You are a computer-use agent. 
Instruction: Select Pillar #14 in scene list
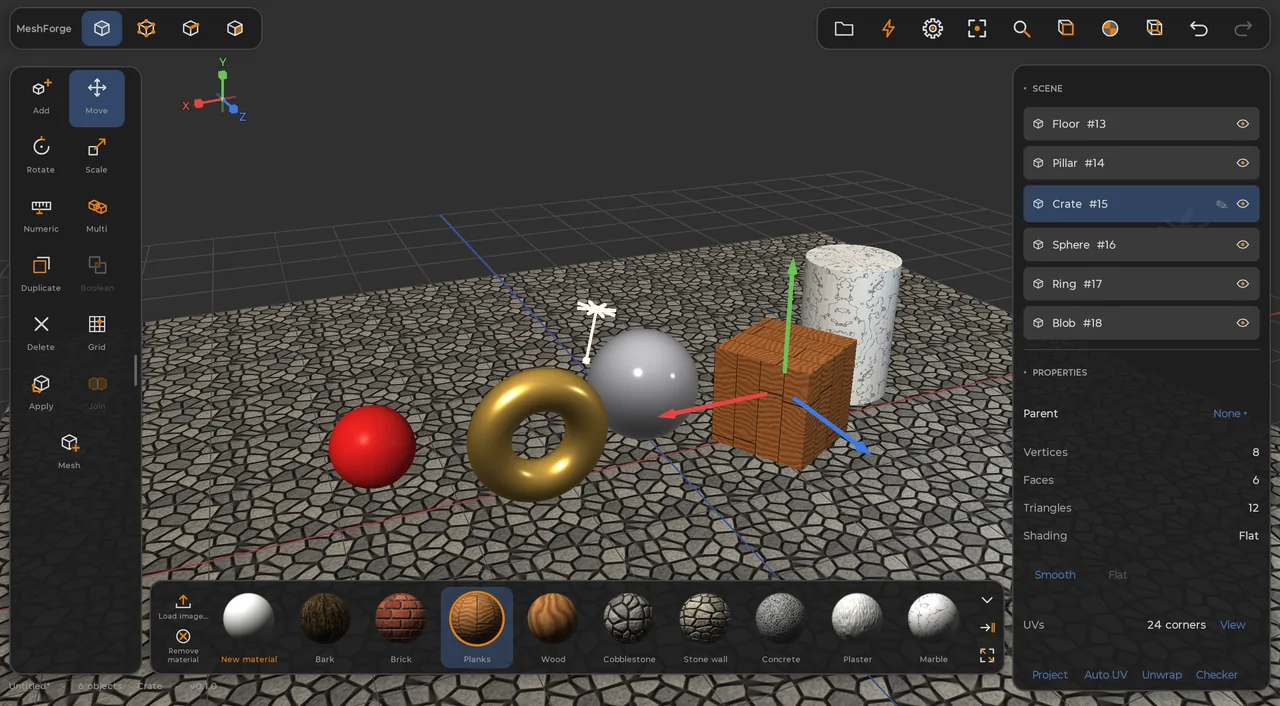click(x=1141, y=163)
